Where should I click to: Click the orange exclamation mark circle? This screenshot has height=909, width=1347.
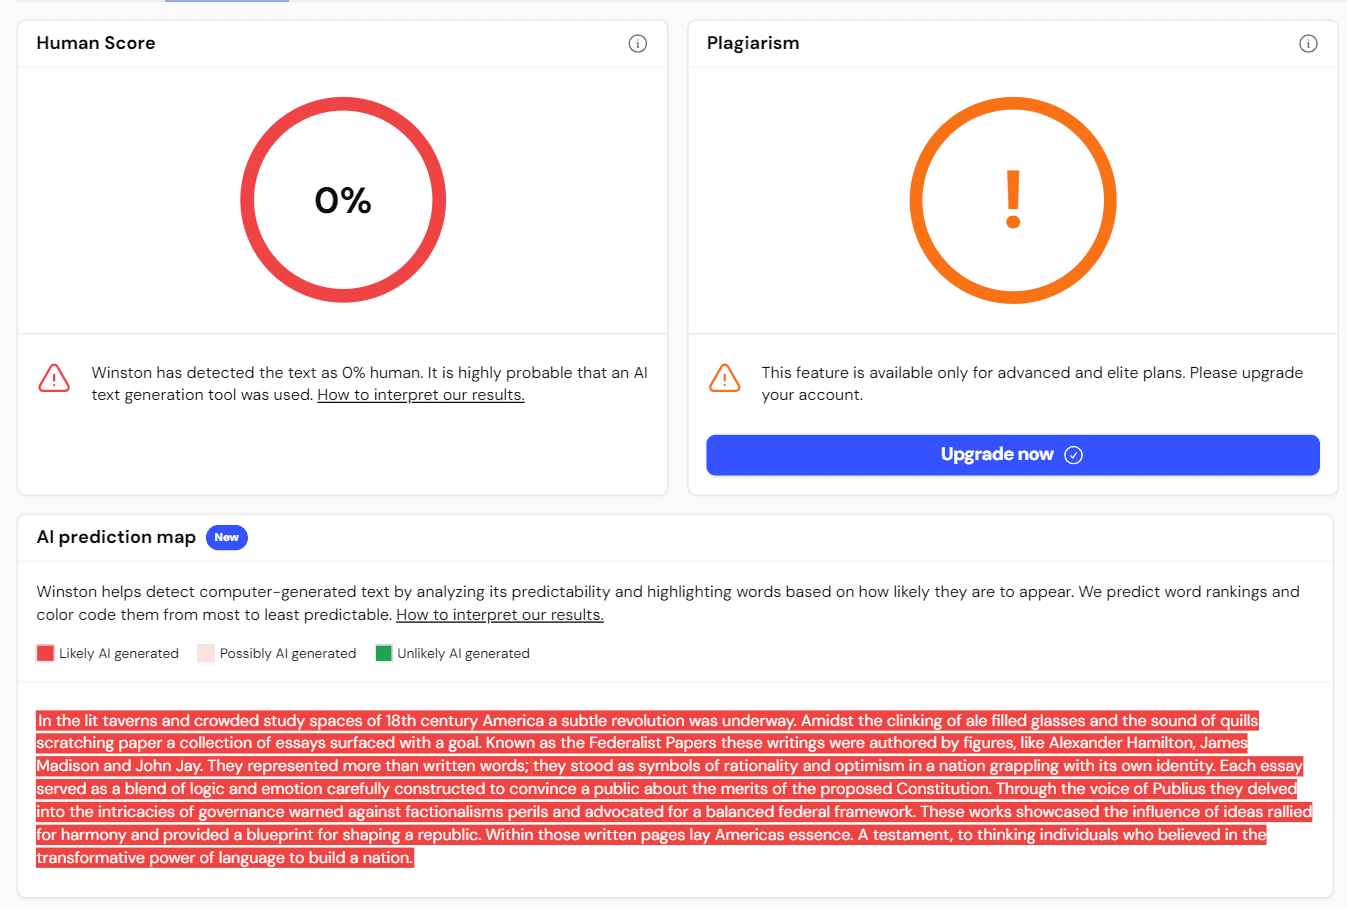coord(1012,200)
